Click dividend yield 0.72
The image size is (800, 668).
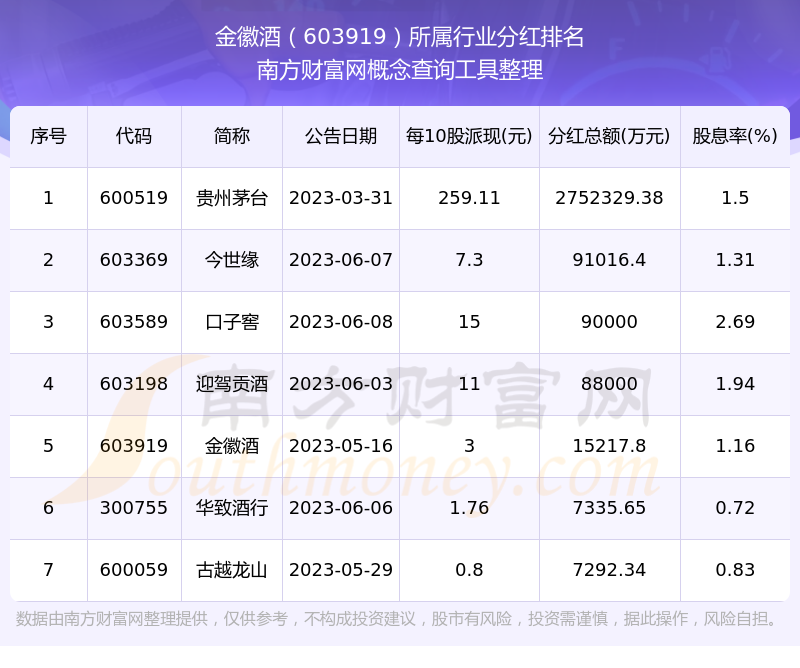pyautogui.click(x=735, y=508)
